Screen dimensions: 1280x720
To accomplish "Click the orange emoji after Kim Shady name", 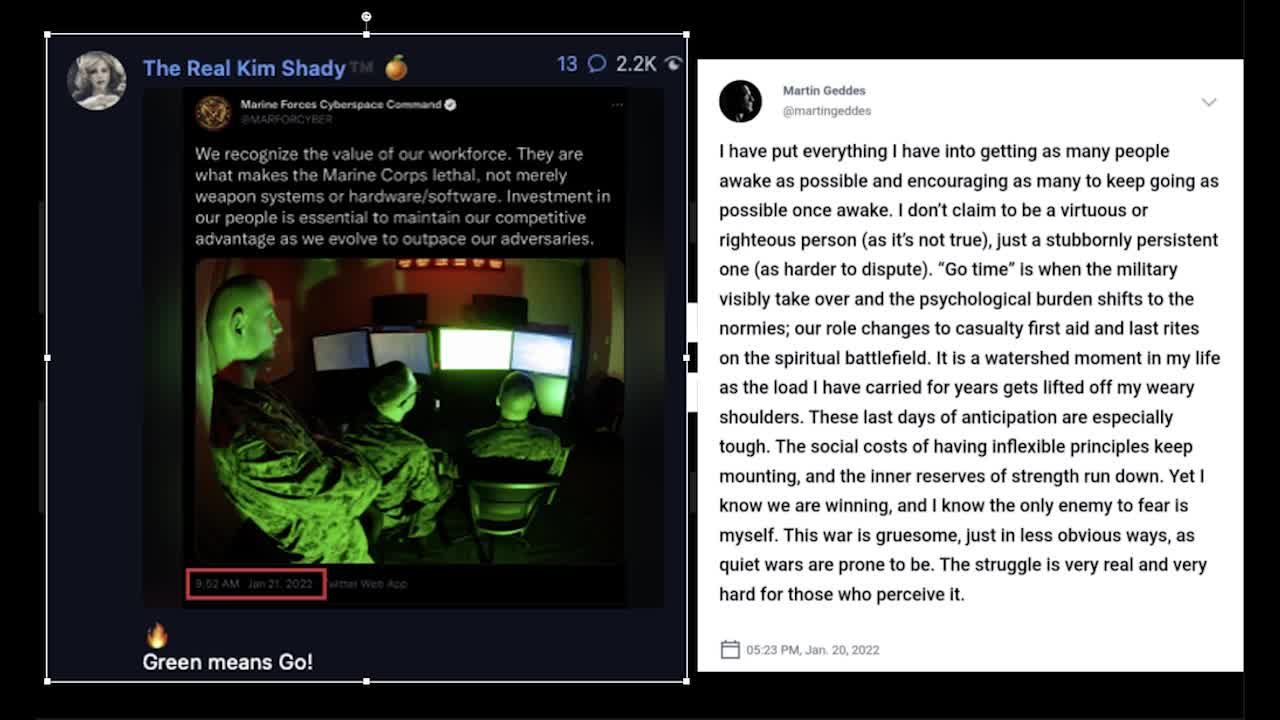I will pyautogui.click(x=396, y=68).
